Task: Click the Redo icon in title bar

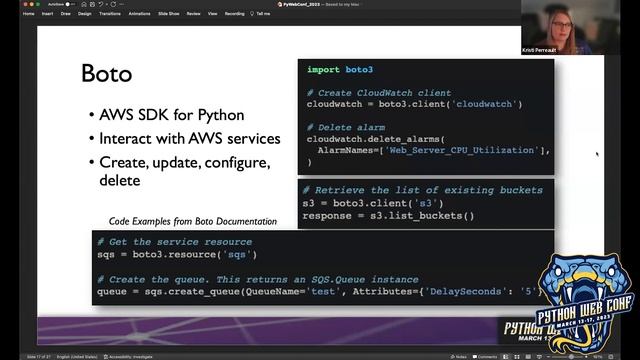Action: coord(113,4)
